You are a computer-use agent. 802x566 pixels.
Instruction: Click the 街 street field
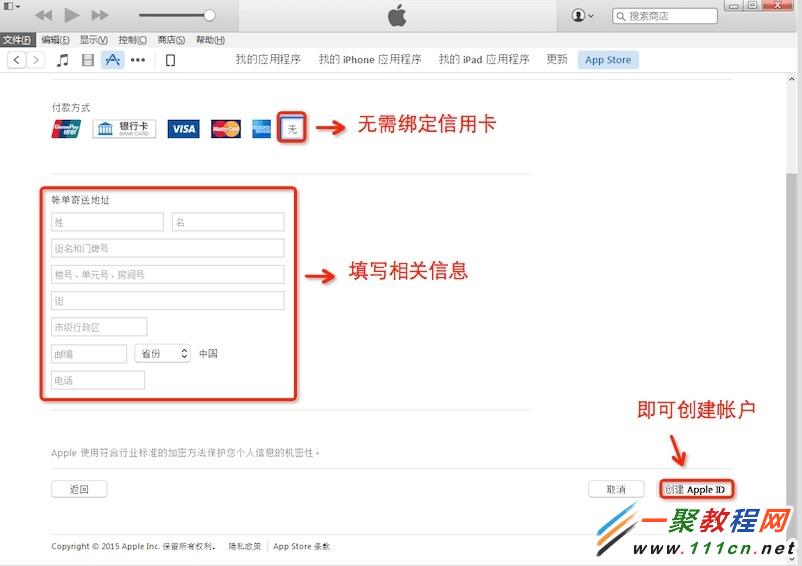click(168, 301)
